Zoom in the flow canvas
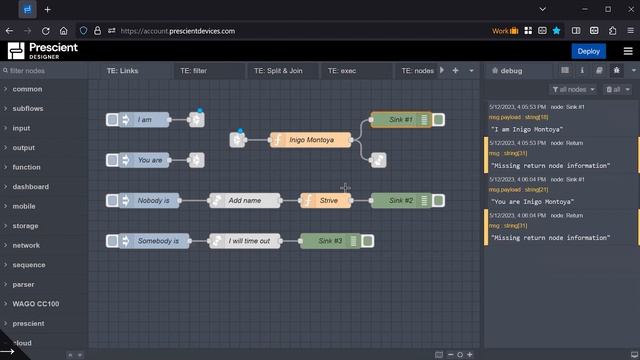 (x=470, y=355)
